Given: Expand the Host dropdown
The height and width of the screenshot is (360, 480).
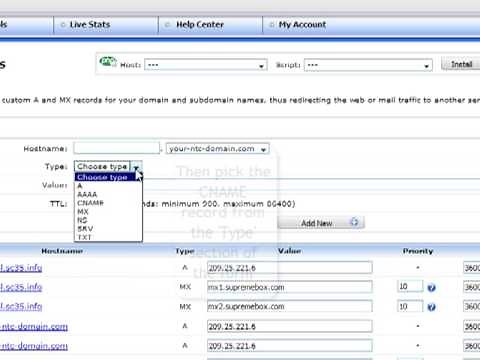Looking at the screenshot, I should pos(206,65).
